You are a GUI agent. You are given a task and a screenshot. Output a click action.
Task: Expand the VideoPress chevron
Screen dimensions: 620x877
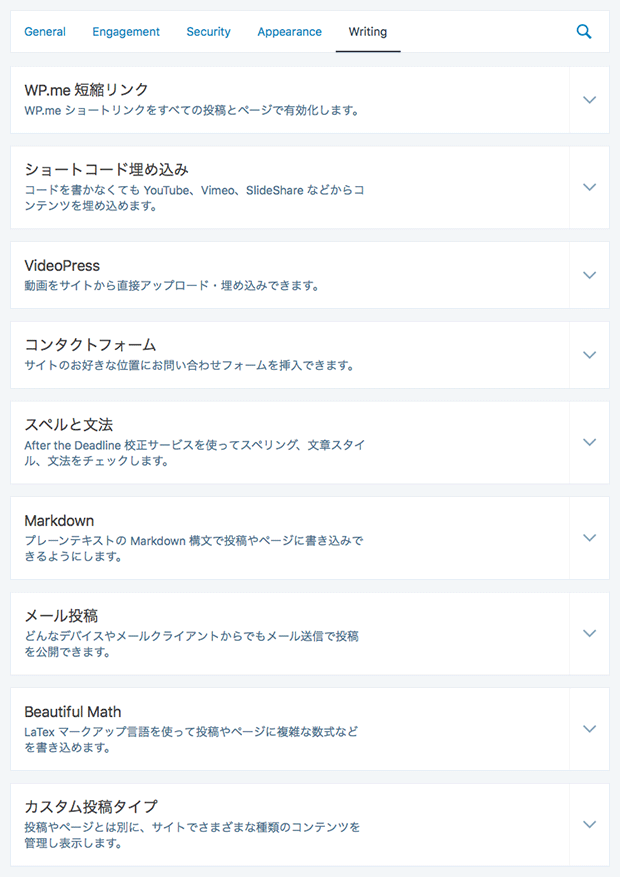tap(589, 275)
